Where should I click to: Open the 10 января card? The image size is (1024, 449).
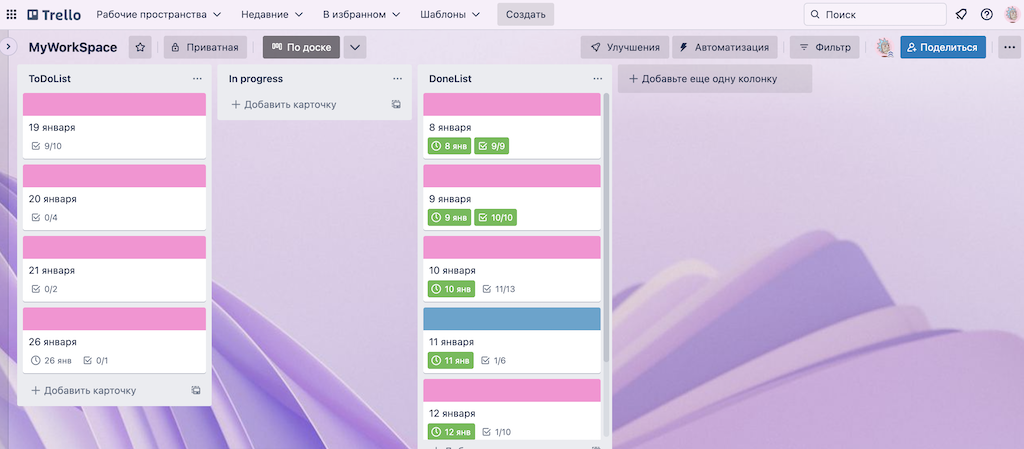512,269
